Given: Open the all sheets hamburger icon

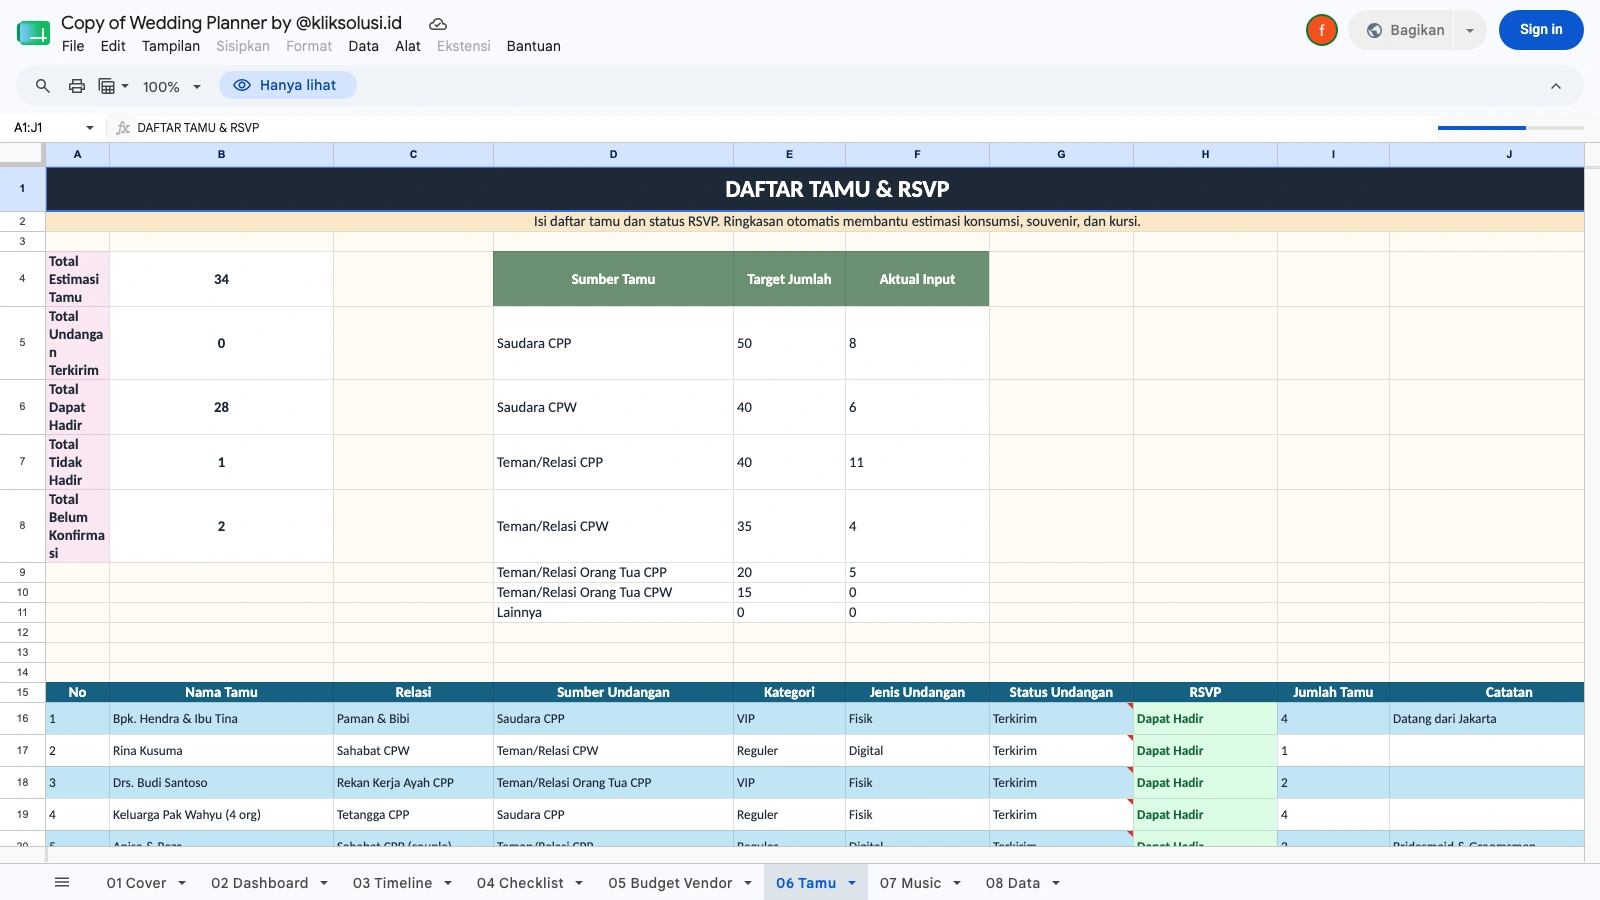Looking at the screenshot, I should pyautogui.click(x=62, y=882).
